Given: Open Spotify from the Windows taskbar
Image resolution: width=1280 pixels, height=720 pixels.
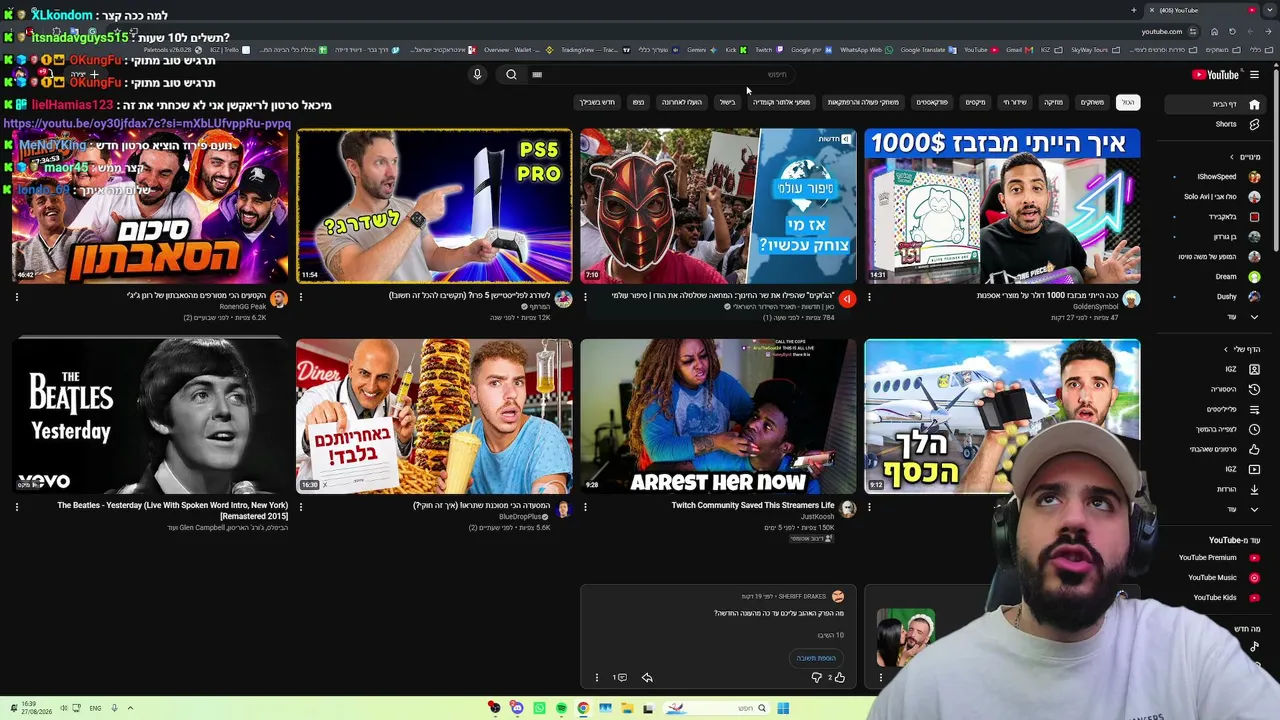Looking at the screenshot, I should (x=561, y=709).
